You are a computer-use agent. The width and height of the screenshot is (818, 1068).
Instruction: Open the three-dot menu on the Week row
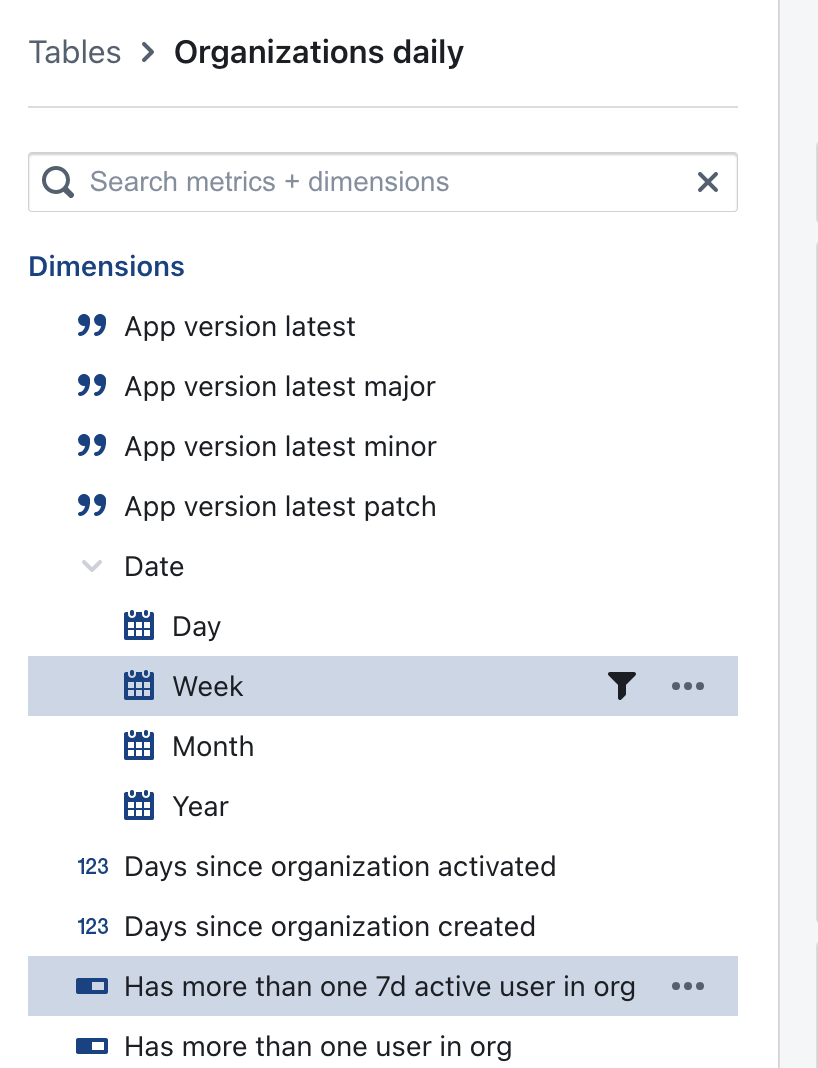(688, 686)
